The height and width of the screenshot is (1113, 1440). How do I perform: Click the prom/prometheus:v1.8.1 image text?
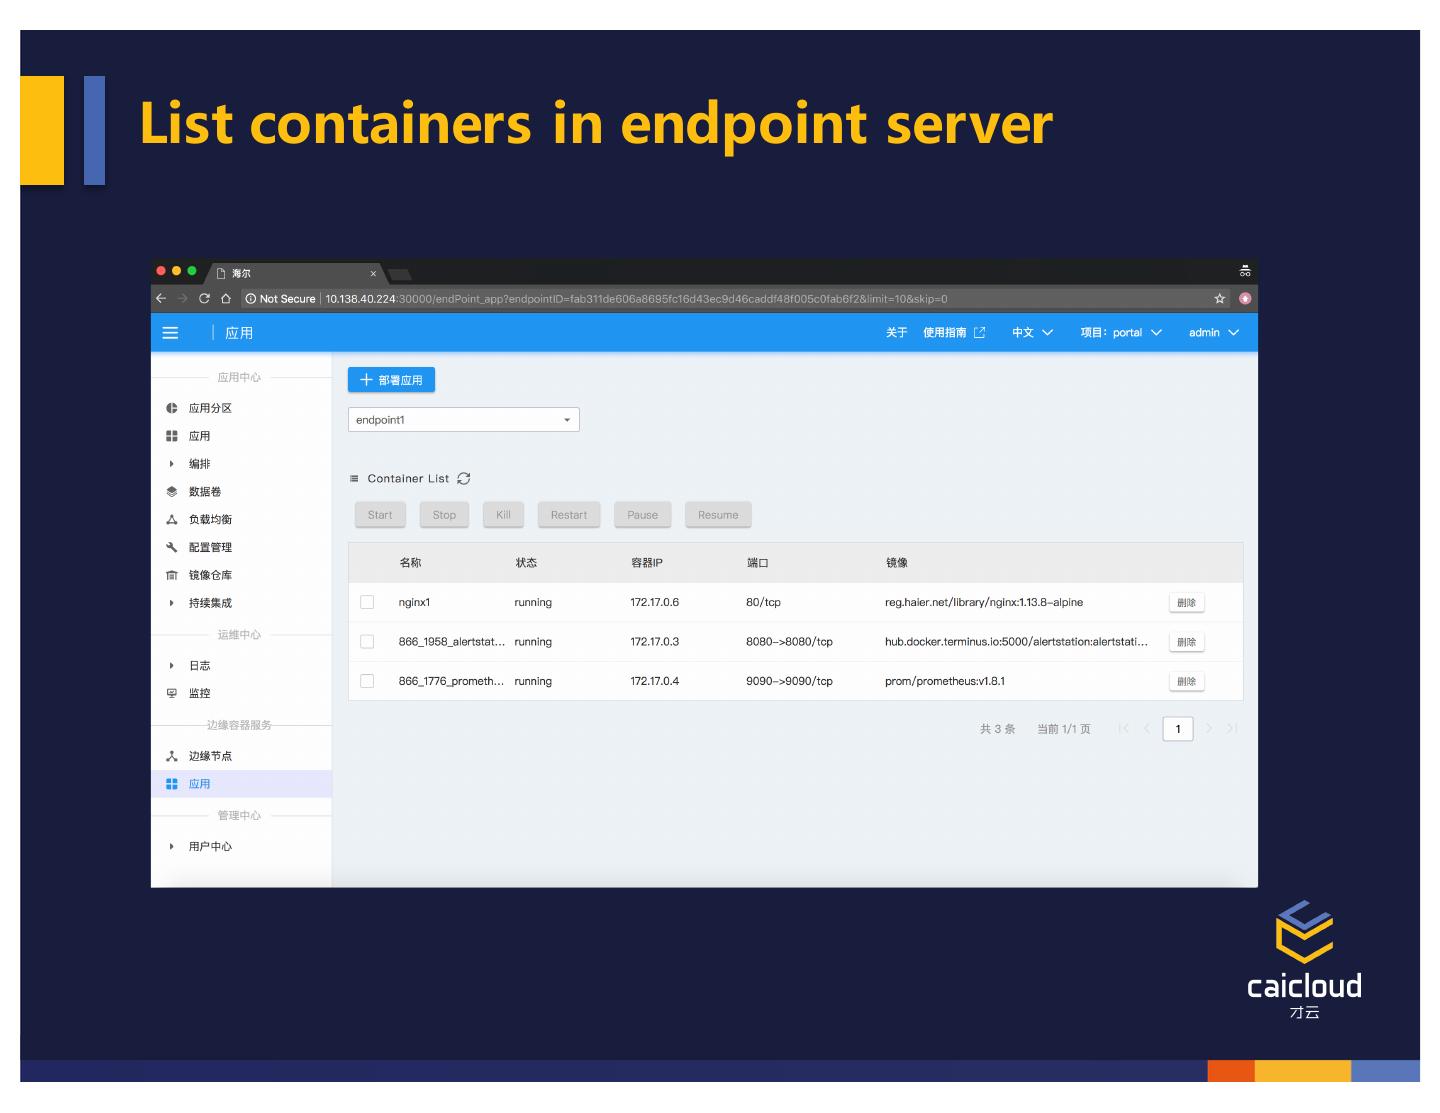[x=945, y=682]
